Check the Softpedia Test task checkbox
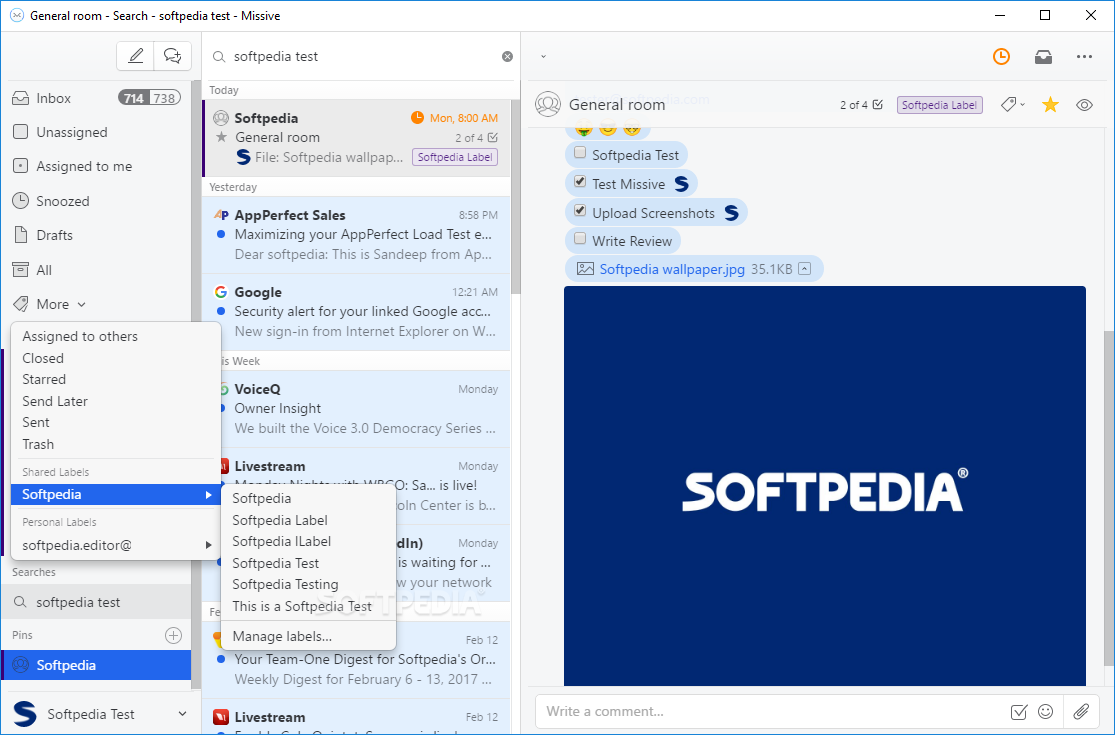 (x=580, y=153)
